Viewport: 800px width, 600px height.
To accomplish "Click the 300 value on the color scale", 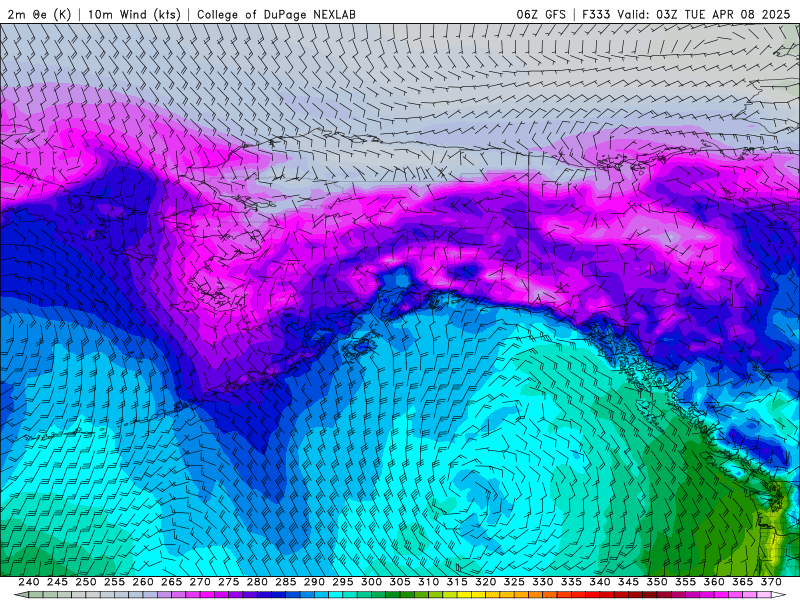I will pyautogui.click(x=371, y=582).
